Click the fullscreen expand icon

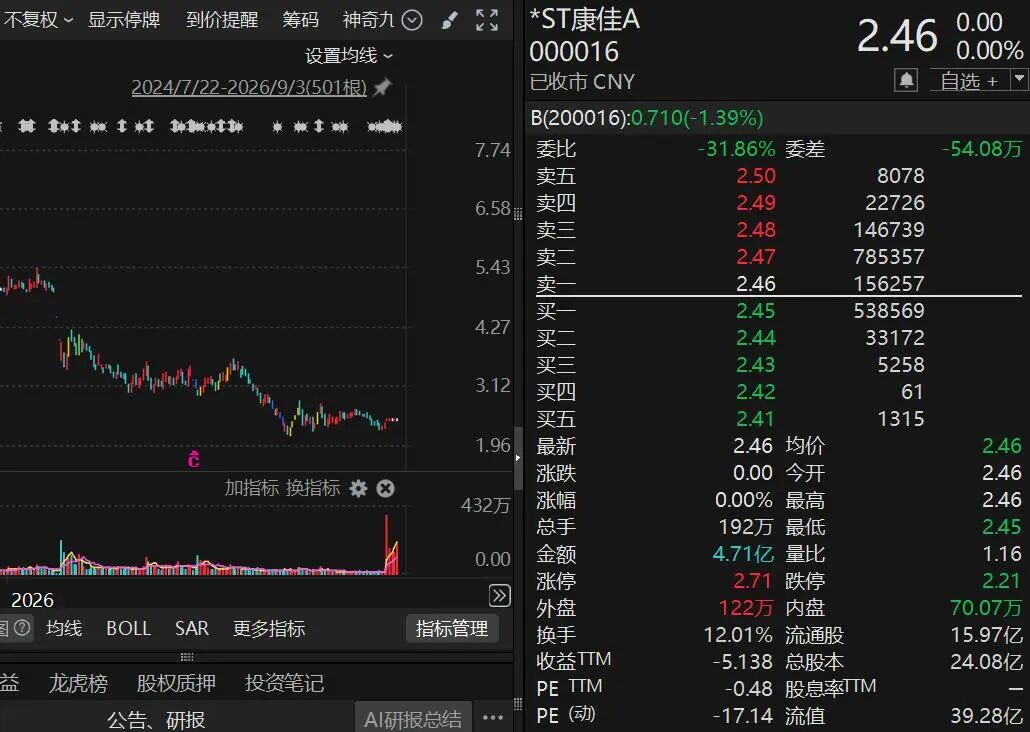(487, 20)
